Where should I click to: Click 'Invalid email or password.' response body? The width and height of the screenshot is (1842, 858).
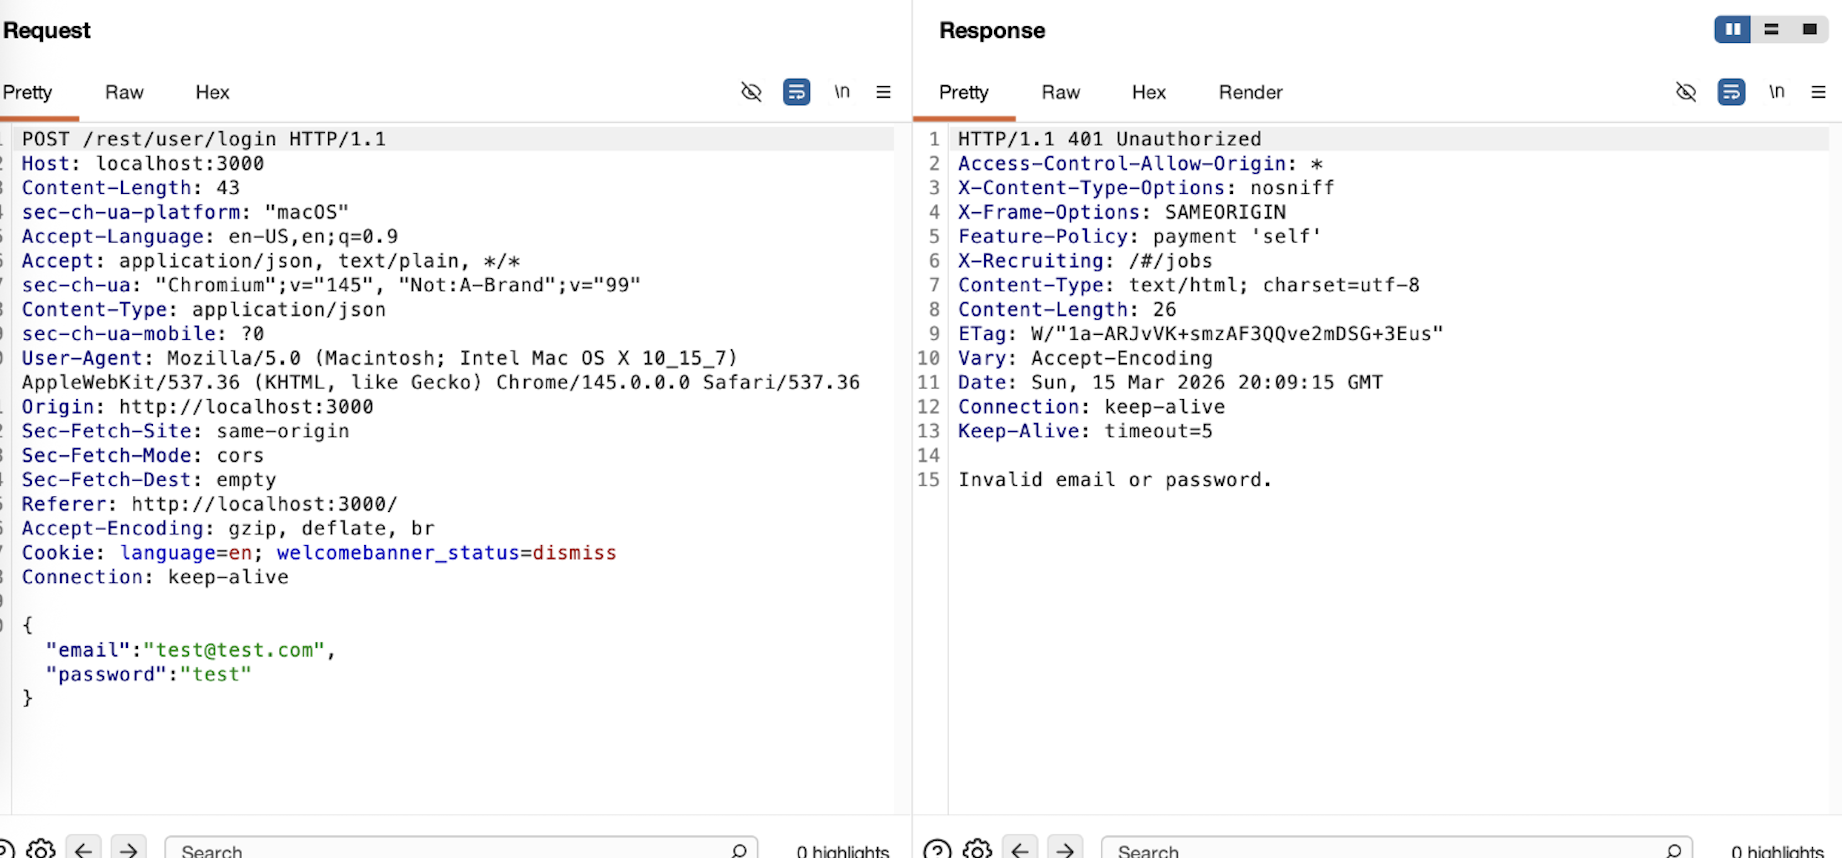tap(1115, 479)
